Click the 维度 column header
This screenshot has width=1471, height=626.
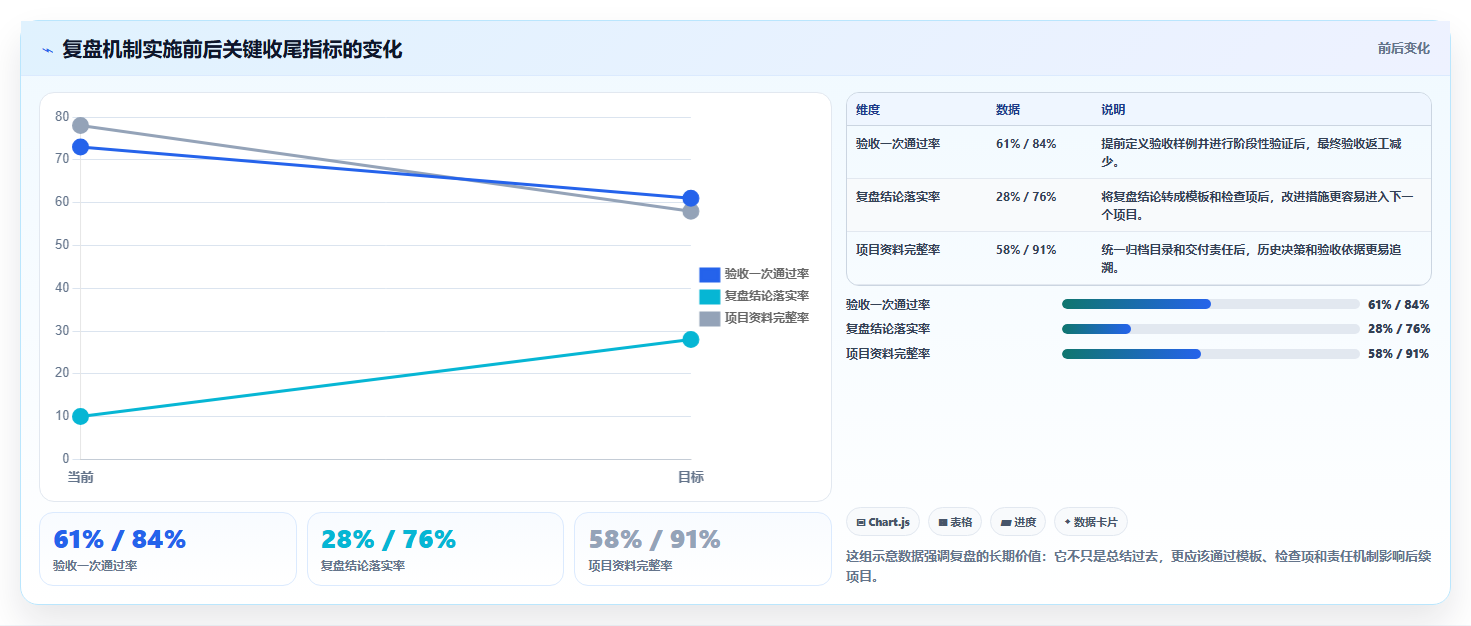[x=868, y=110]
